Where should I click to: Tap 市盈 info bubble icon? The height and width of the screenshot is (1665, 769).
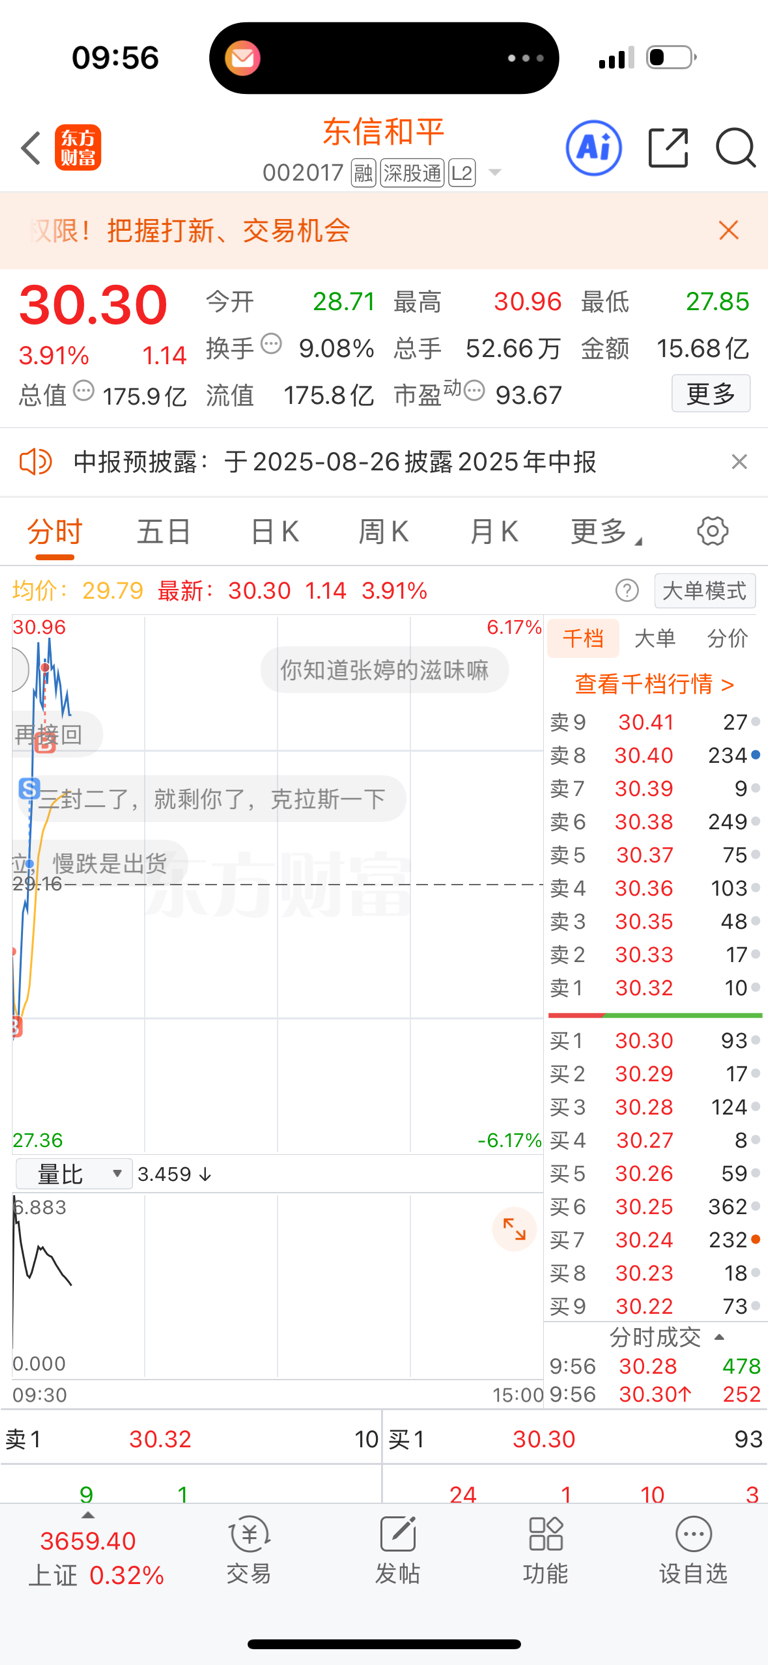coord(474,391)
